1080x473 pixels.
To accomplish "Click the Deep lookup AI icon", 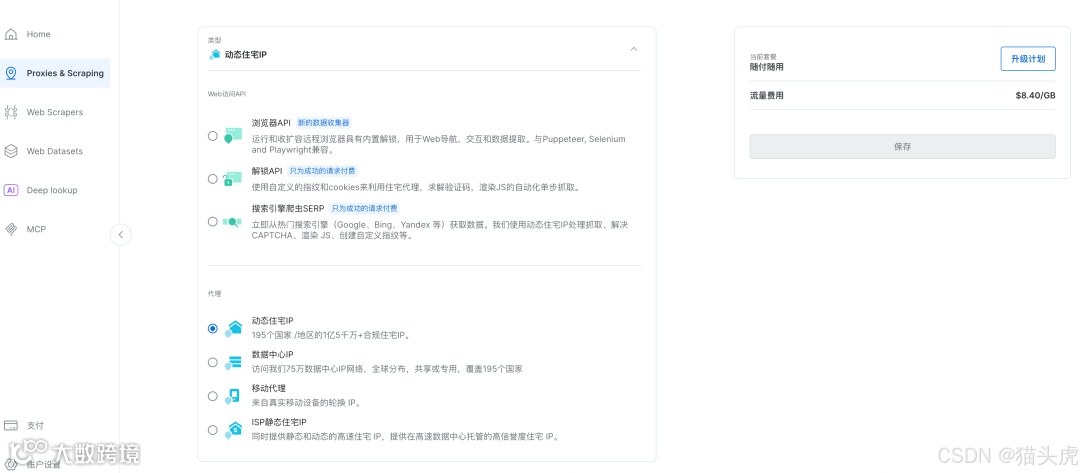I will (x=11, y=190).
